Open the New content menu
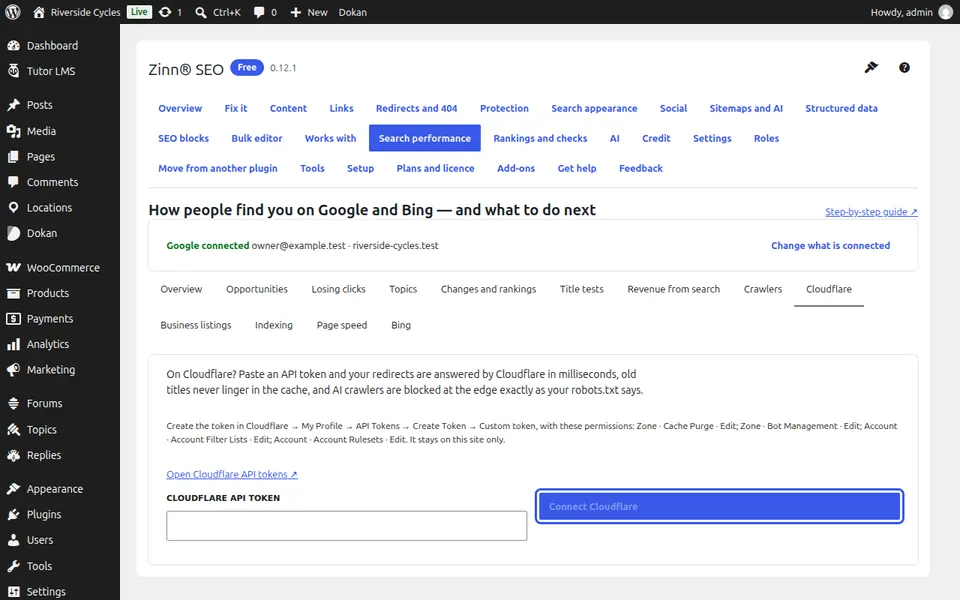Viewport: 960px width, 600px height. (x=309, y=12)
